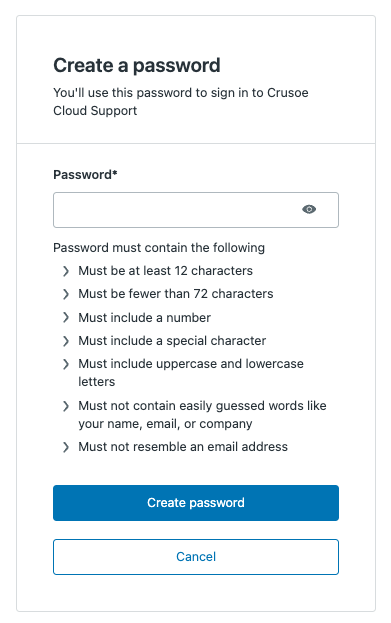Click chevron beside uppercase and lowercase letters rule
The width and height of the screenshot is (391, 623).
(66, 364)
